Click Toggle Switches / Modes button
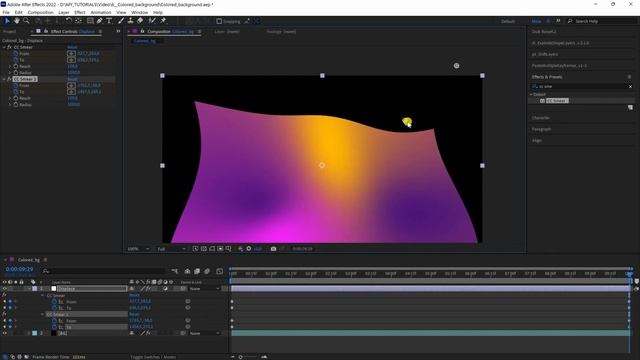The width and height of the screenshot is (640, 360). click(153, 357)
